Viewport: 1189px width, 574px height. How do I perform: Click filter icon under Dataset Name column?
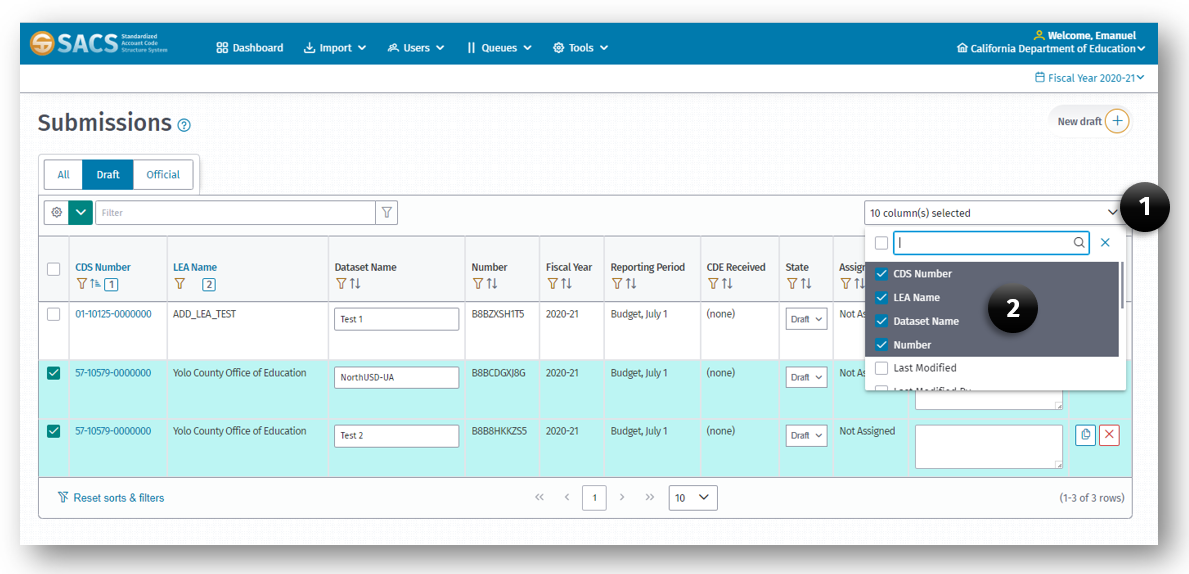(341, 284)
